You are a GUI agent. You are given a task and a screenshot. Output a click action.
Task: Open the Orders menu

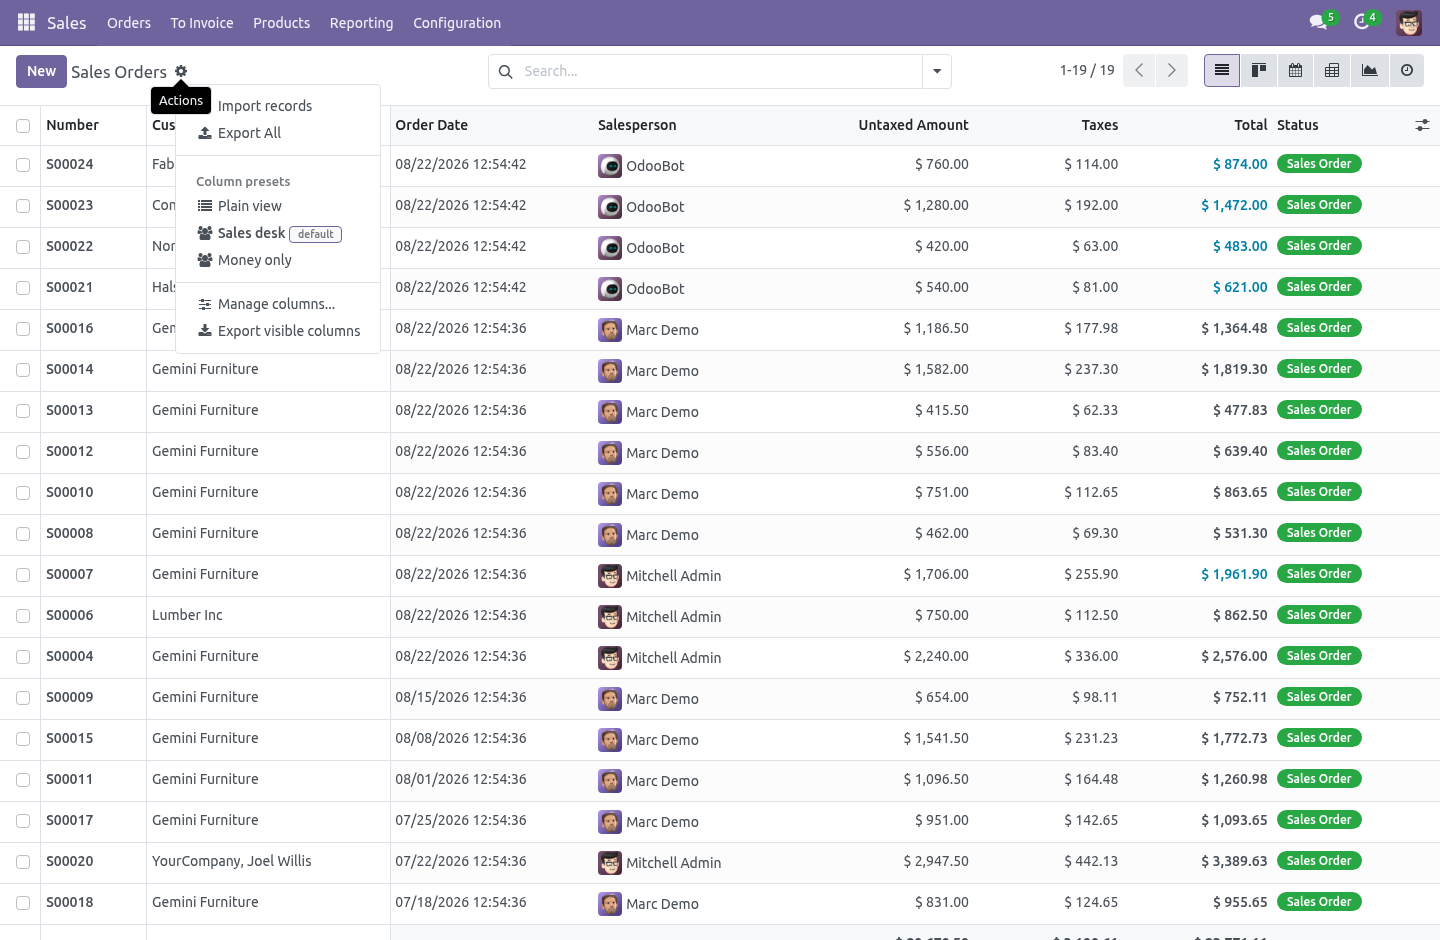pos(129,22)
